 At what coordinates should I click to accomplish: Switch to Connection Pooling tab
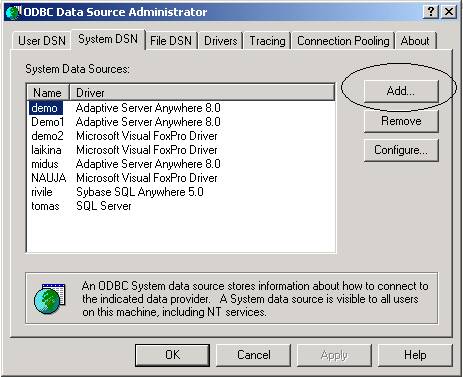pos(343,41)
